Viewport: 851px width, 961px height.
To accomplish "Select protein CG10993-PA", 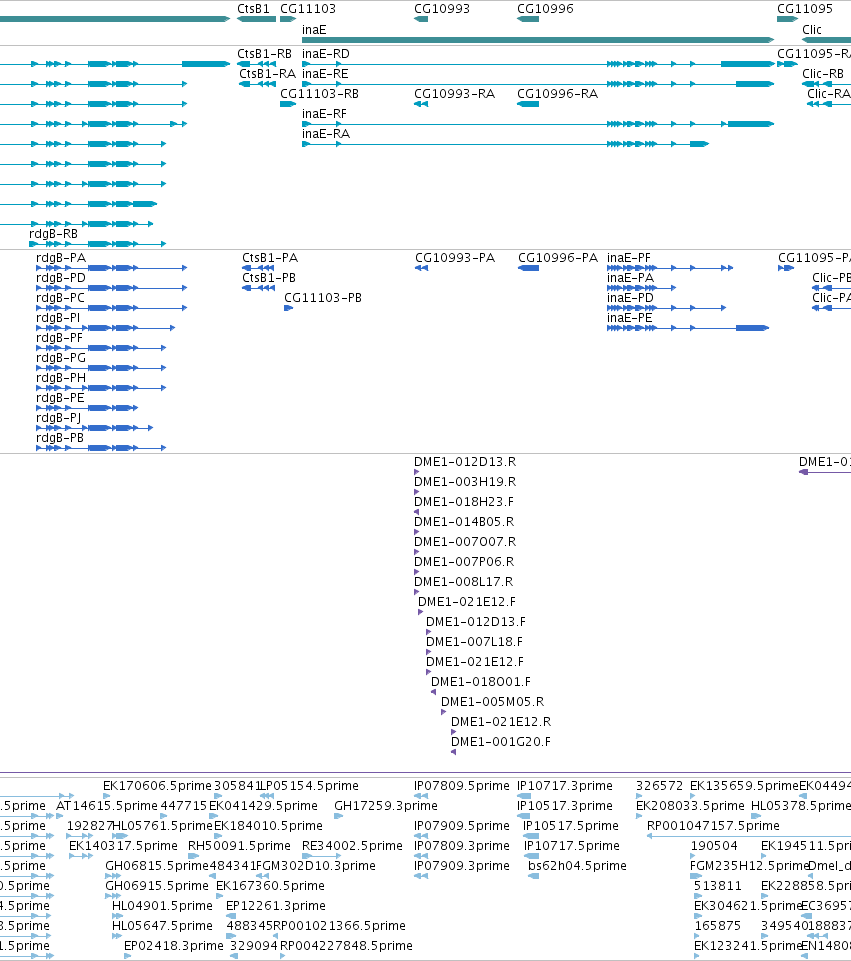I will click(x=422, y=268).
